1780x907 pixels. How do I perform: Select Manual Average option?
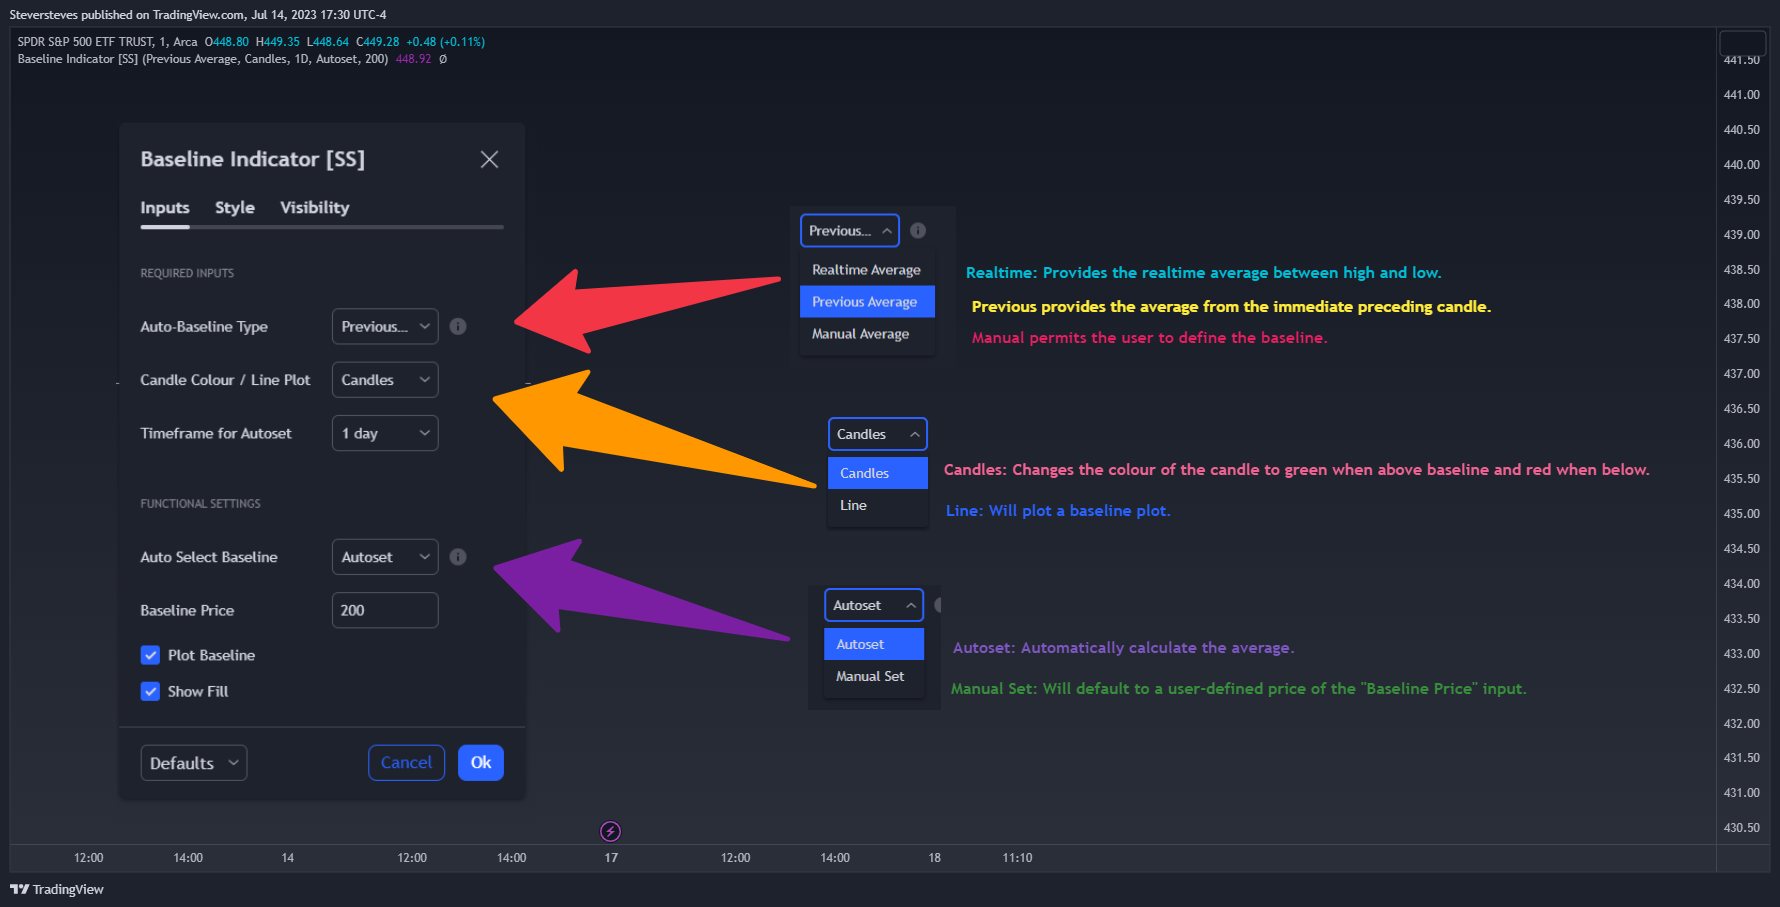coord(867,334)
